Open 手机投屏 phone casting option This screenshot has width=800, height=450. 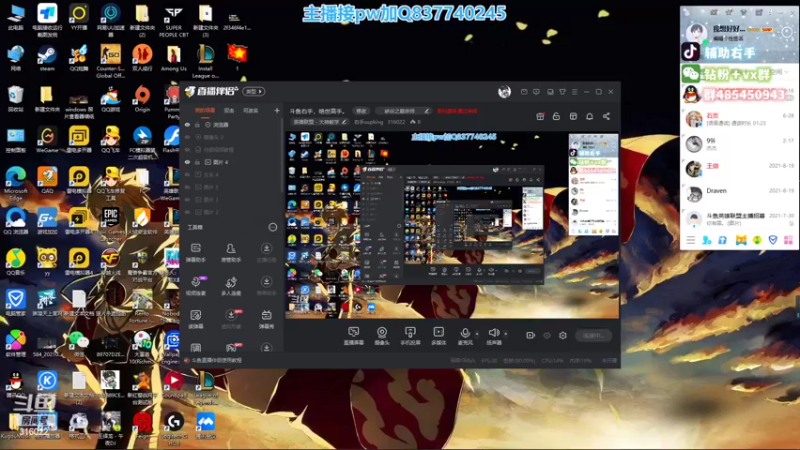[x=410, y=336]
